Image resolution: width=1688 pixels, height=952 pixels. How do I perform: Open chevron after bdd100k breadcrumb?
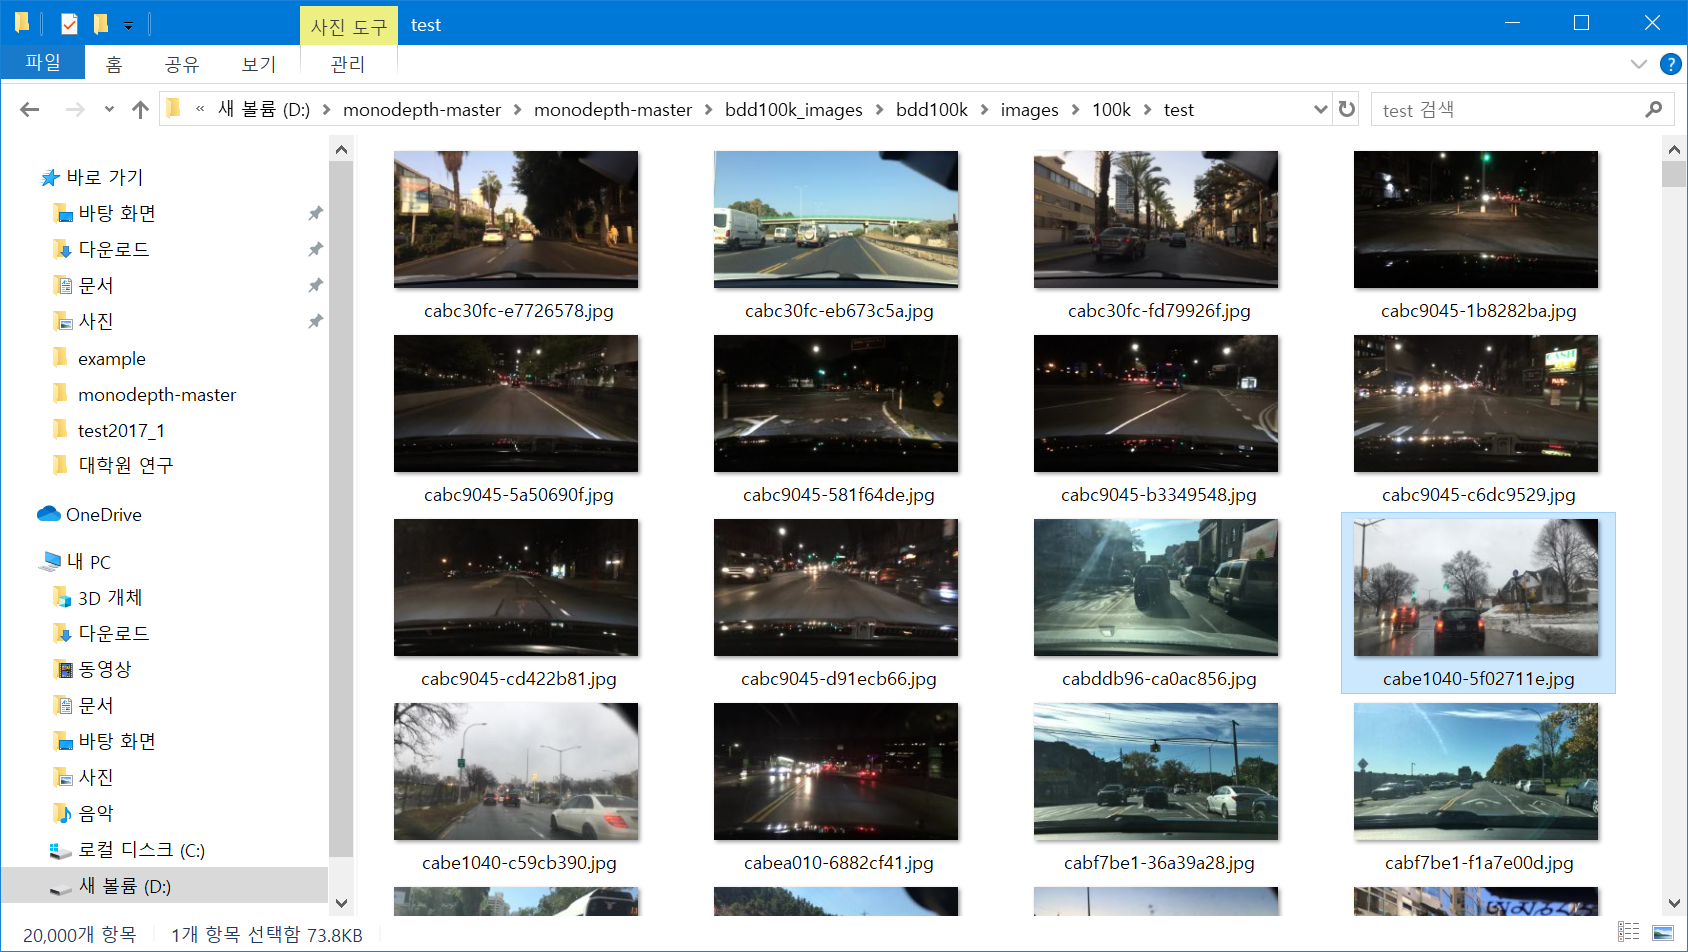pyautogui.click(x=984, y=110)
